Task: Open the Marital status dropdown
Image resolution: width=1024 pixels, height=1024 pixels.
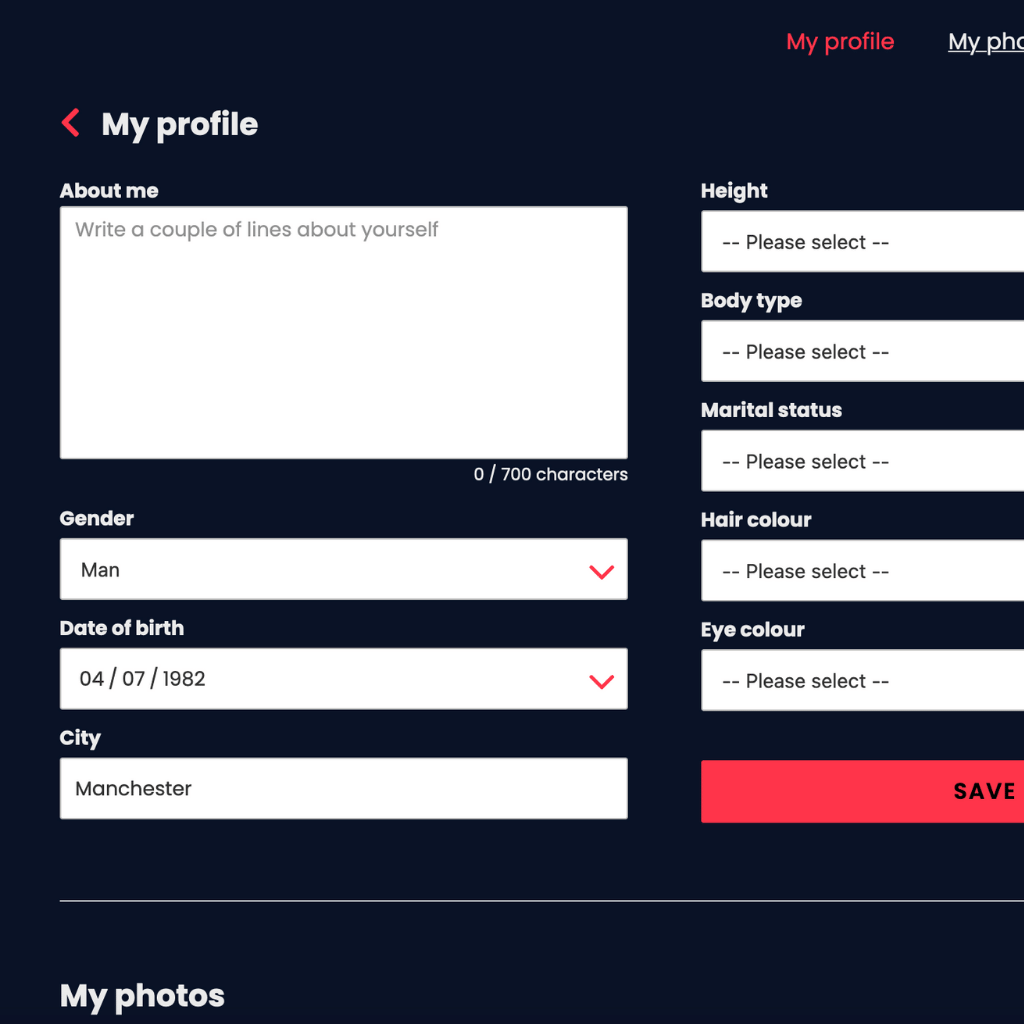Action: [x=862, y=462]
